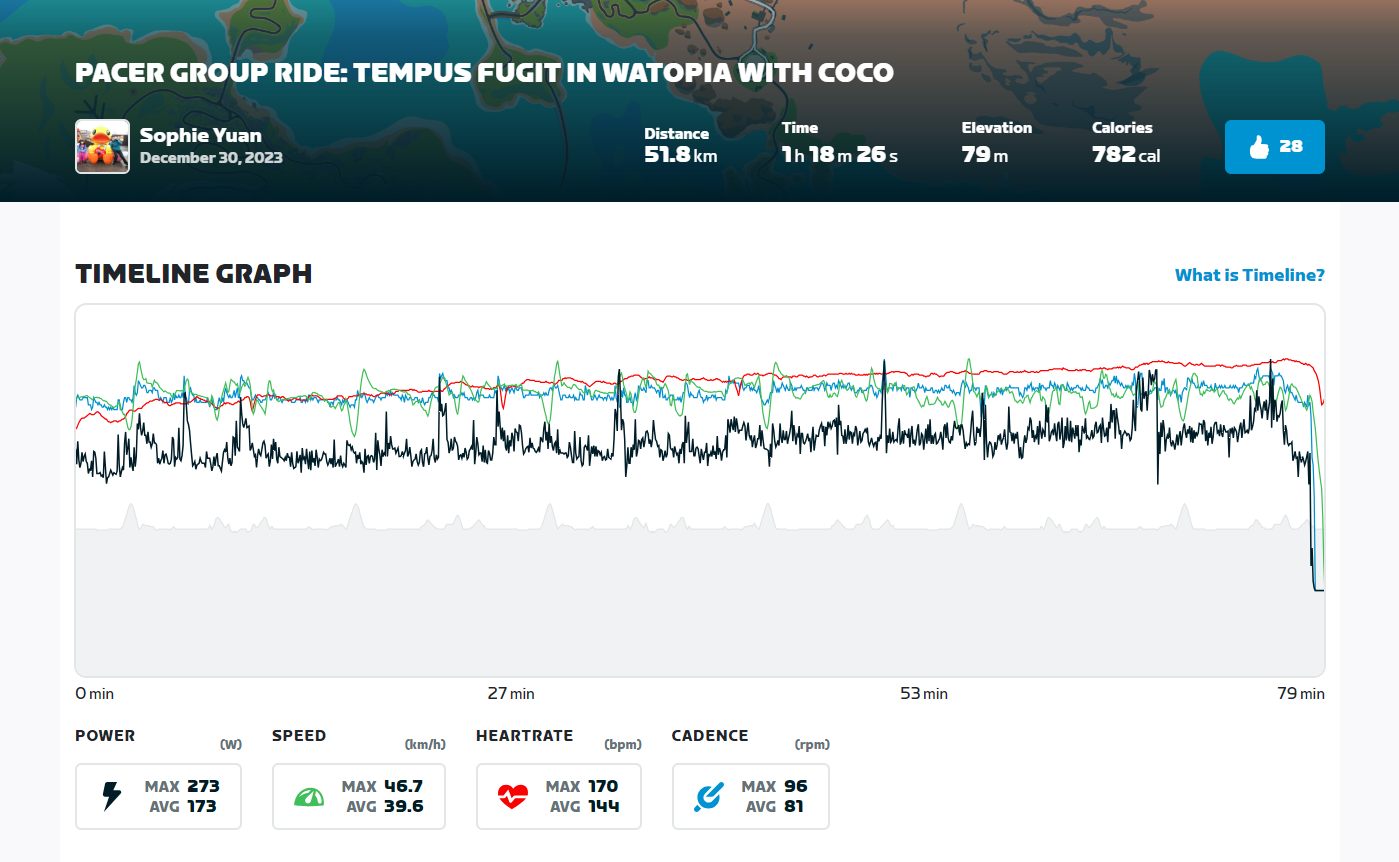
Task: Click the red heartrate heart icon
Action: (x=512, y=797)
